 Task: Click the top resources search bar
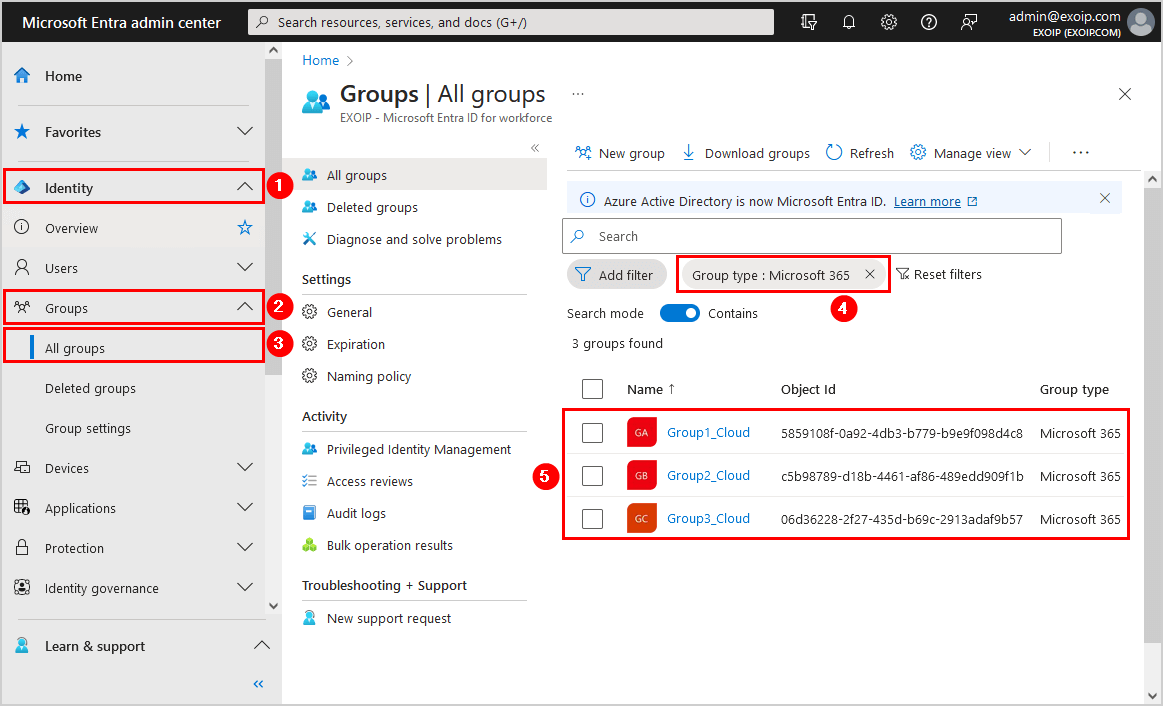pos(511,22)
